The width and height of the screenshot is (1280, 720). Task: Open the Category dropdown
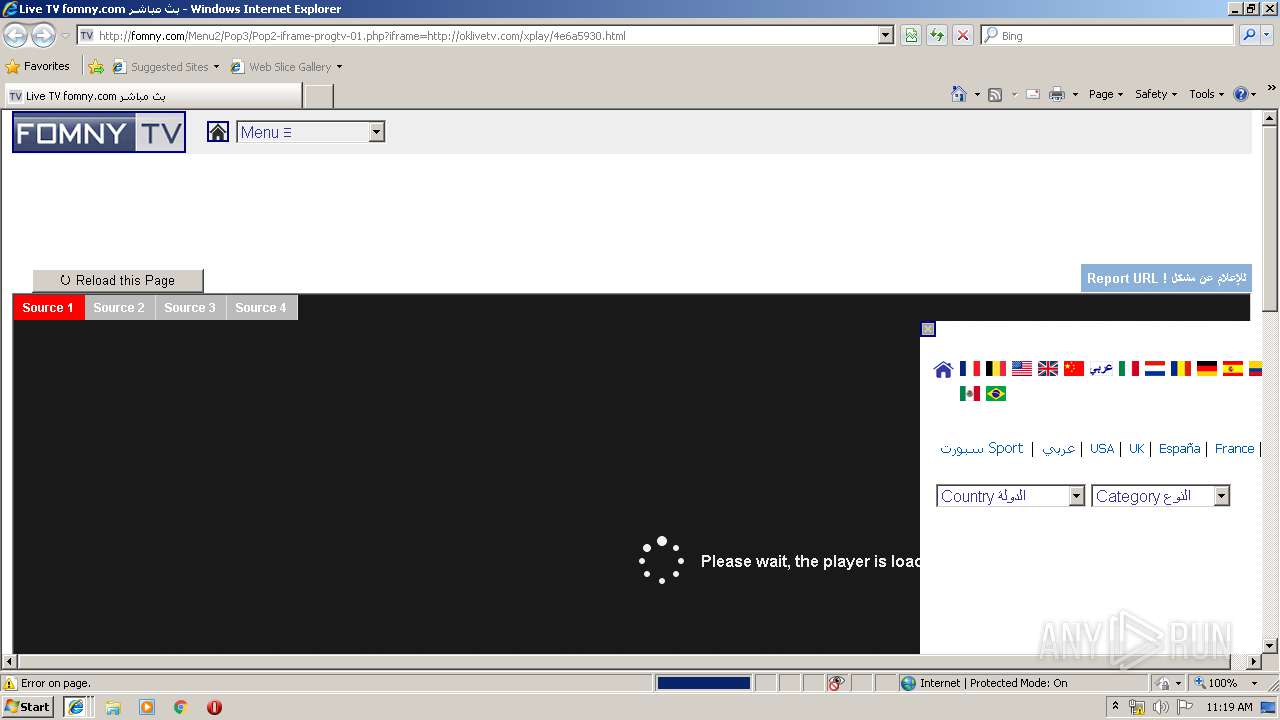click(1160, 496)
